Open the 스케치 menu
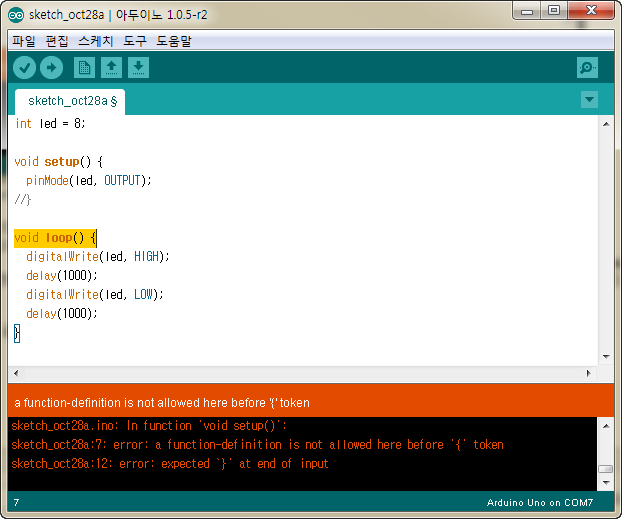 coord(96,41)
